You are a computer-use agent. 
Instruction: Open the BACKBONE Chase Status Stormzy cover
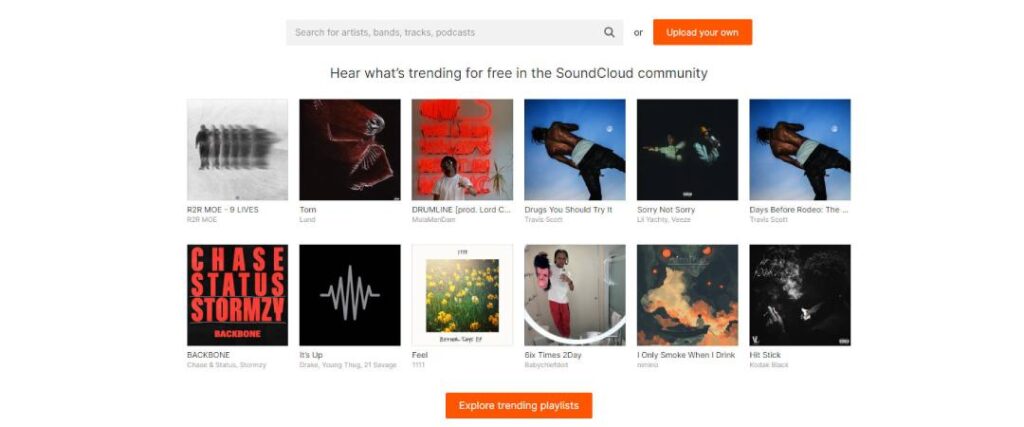click(x=237, y=295)
